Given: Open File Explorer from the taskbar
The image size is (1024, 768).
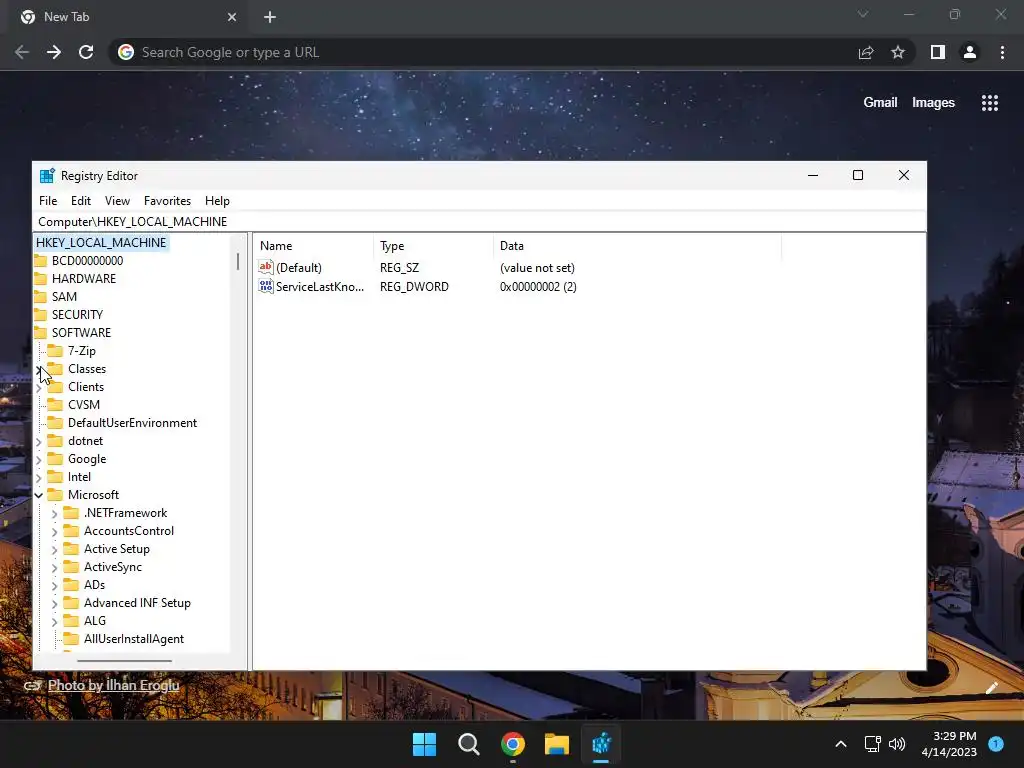Looking at the screenshot, I should click(x=557, y=744).
